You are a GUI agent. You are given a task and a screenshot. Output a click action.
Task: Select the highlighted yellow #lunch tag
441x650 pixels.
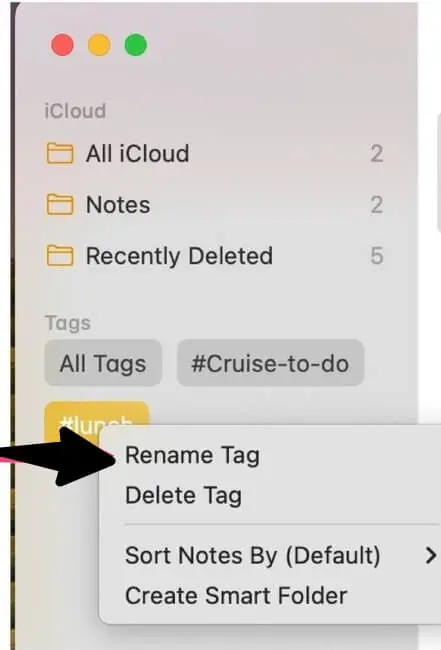coord(97,415)
